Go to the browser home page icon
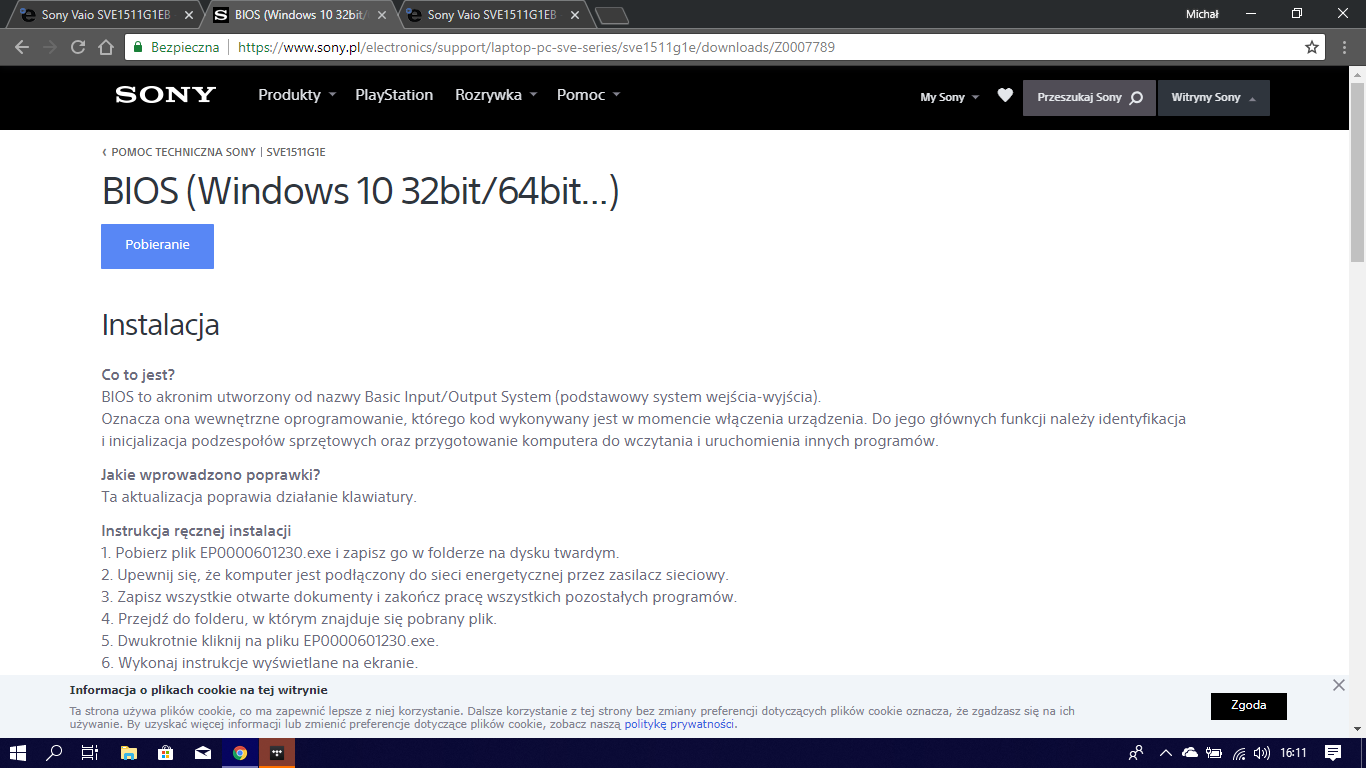Screen dimensions: 1366x768 pos(106,47)
